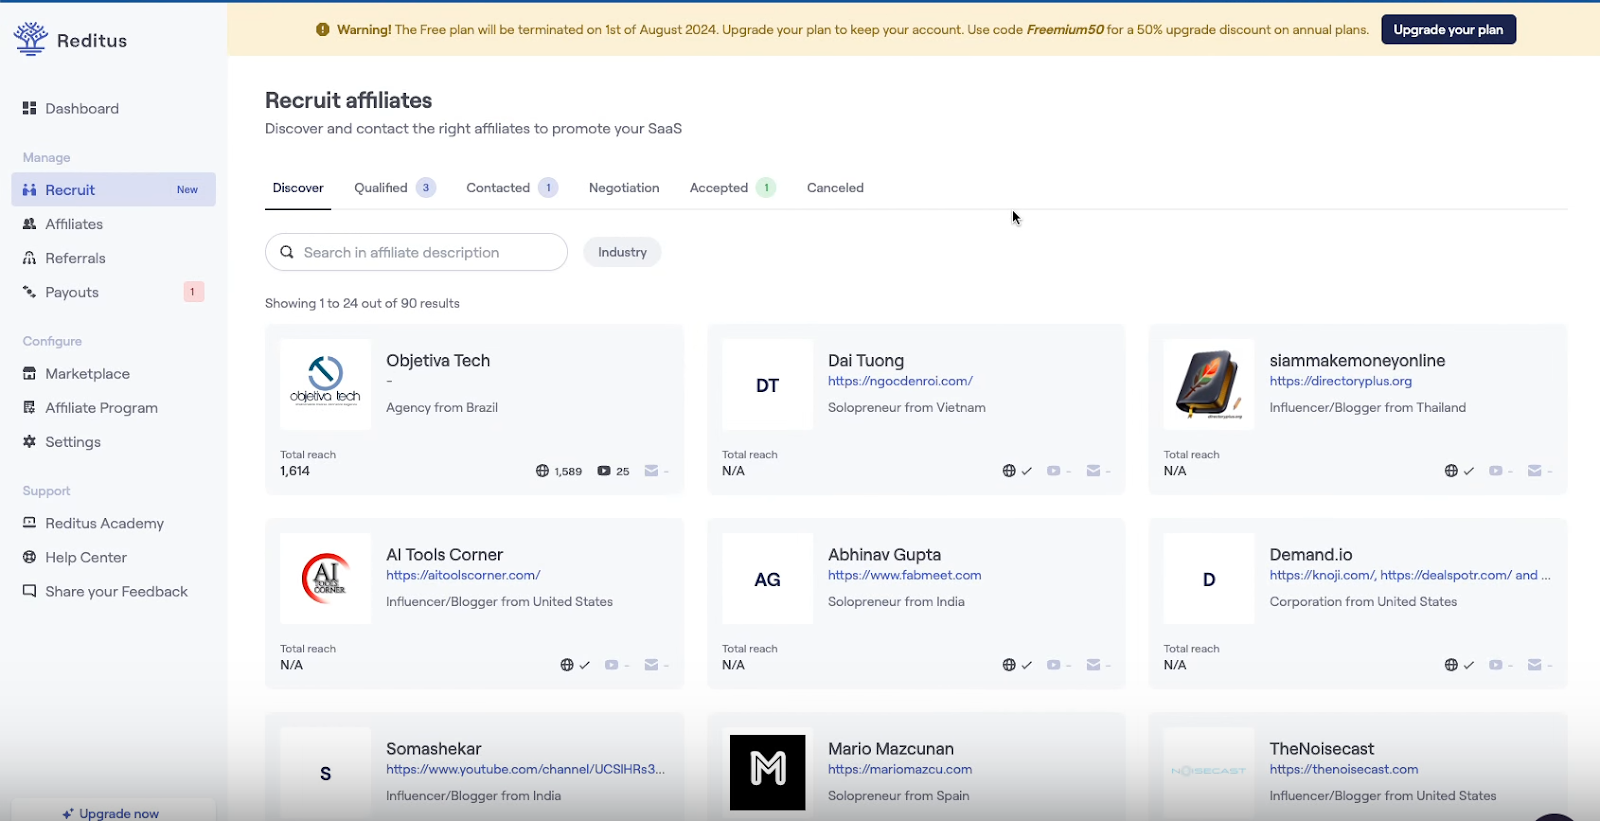Click Objetiva Tech website reach globe icon
1600x821 pixels.
[542, 471]
